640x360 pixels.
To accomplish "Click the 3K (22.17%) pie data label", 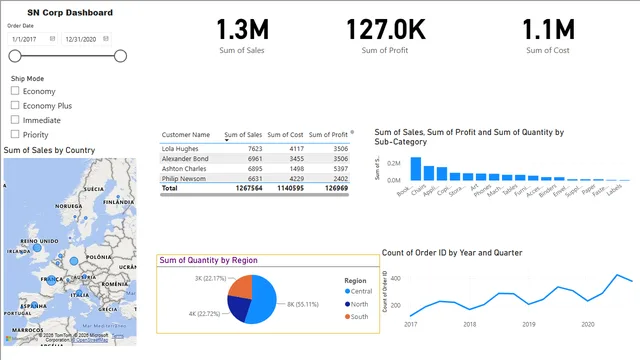I will 210,278.
